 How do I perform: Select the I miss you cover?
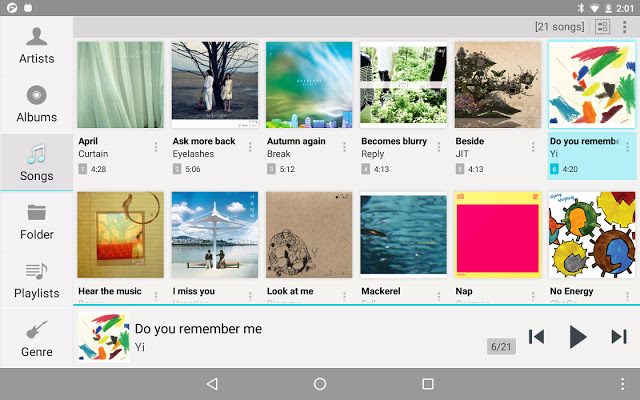coord(215,235)
